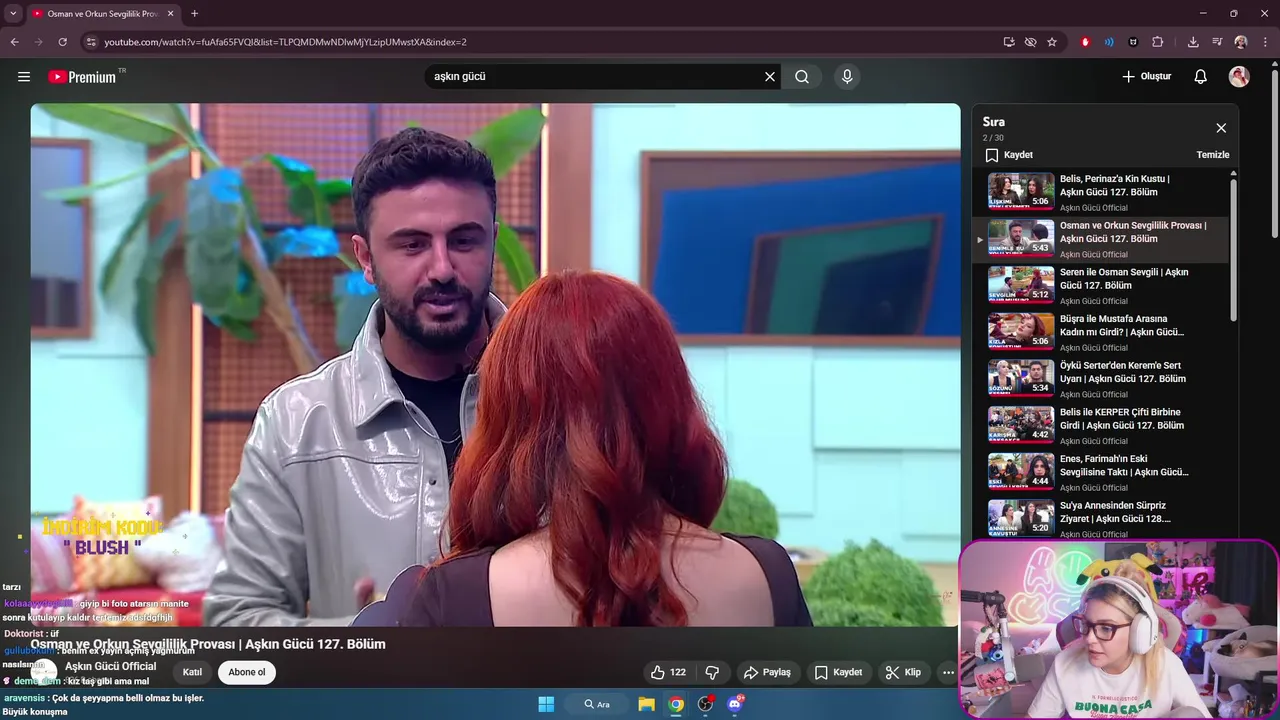Click main video player to pause
The image size is (1280, 720).
pyautogui.click(x=495, y=365)
